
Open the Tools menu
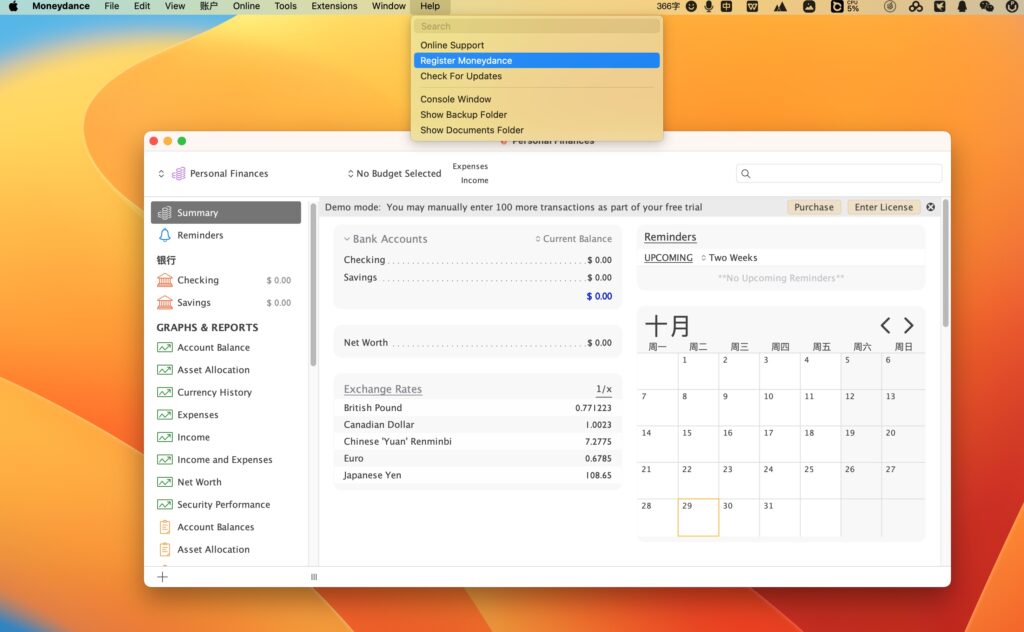(285, 6)
